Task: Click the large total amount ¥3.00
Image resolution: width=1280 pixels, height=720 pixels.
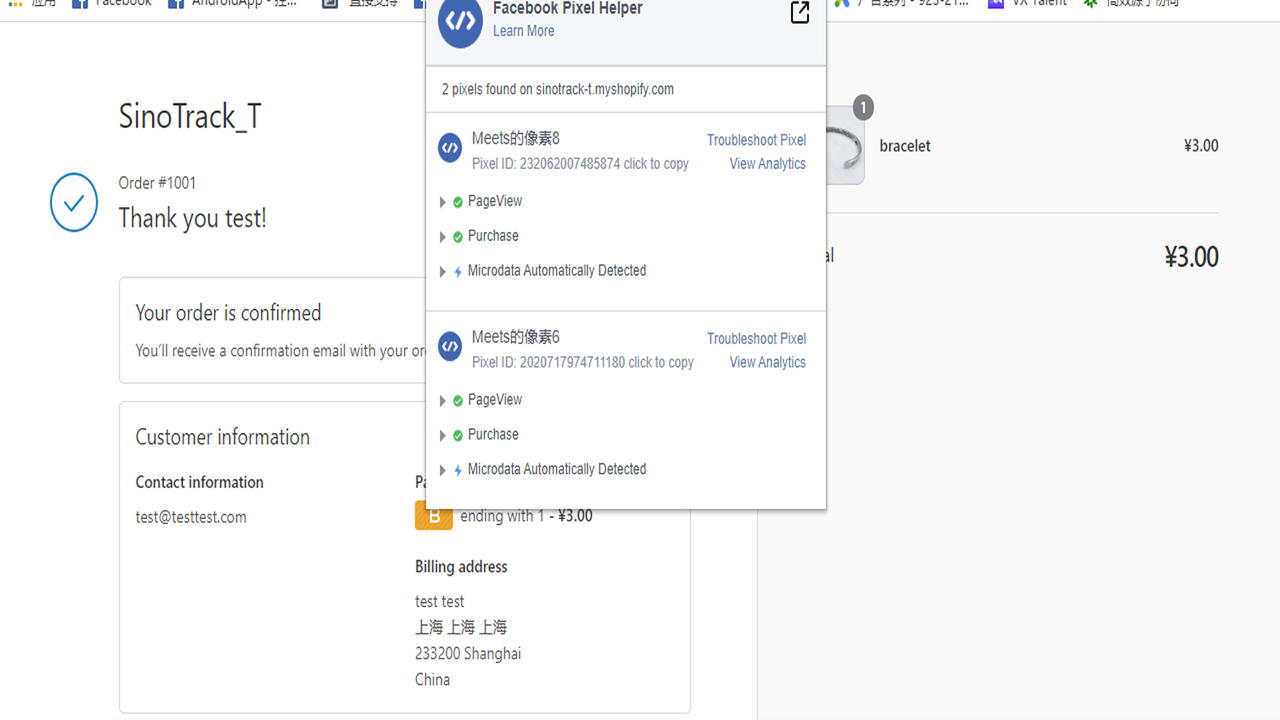Action: tap(1192, 257)
